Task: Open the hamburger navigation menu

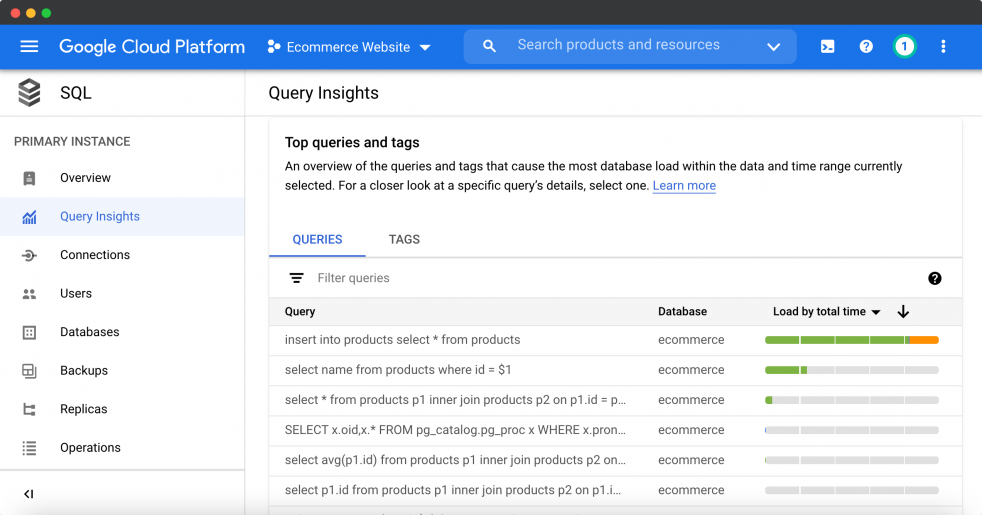Action: [29, 46]
